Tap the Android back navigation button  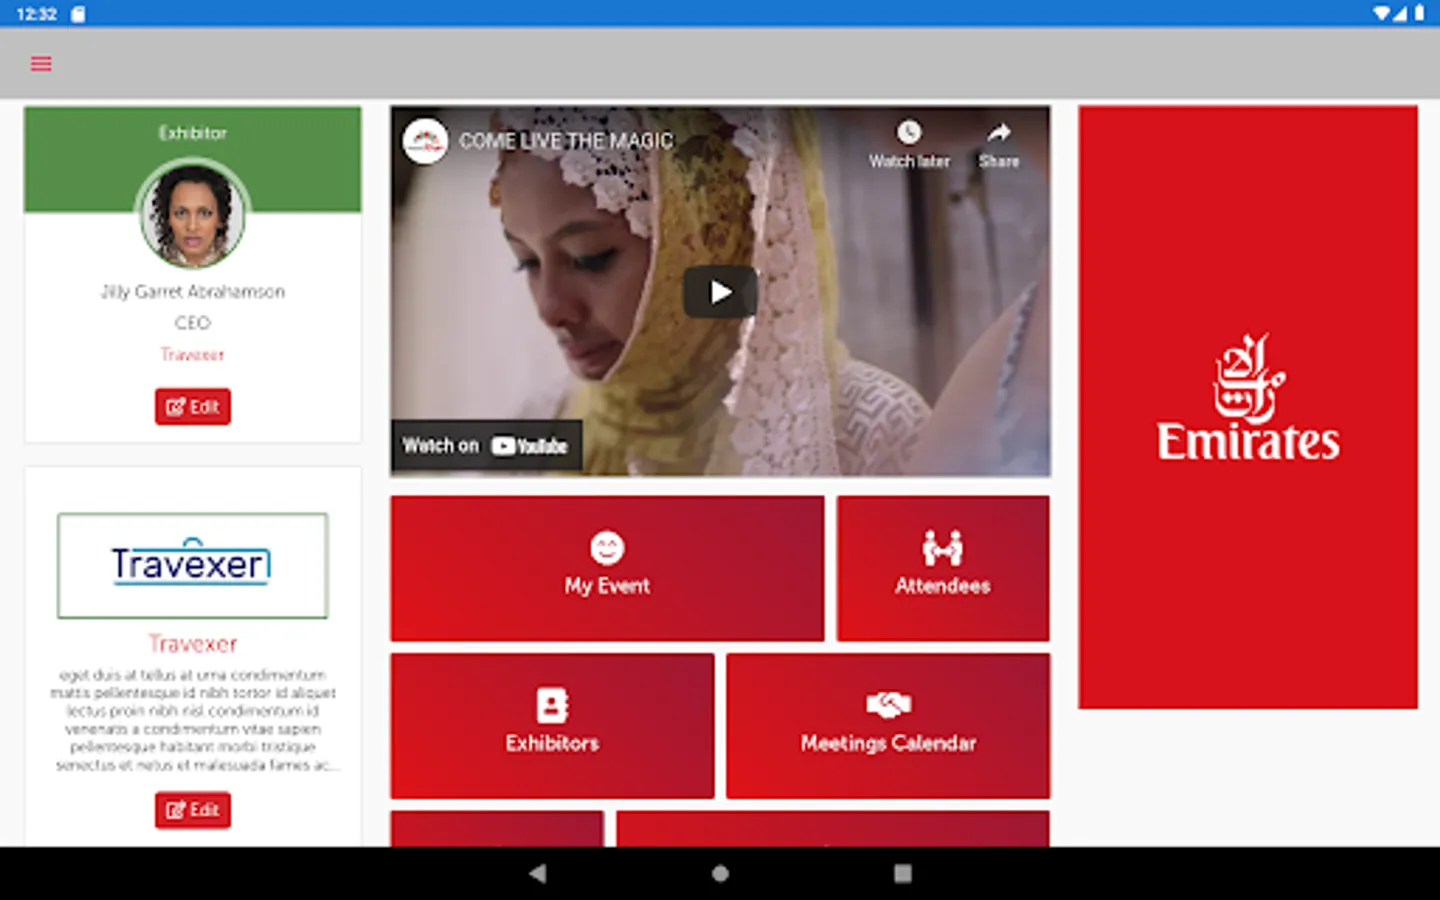(x=538, y=873)
